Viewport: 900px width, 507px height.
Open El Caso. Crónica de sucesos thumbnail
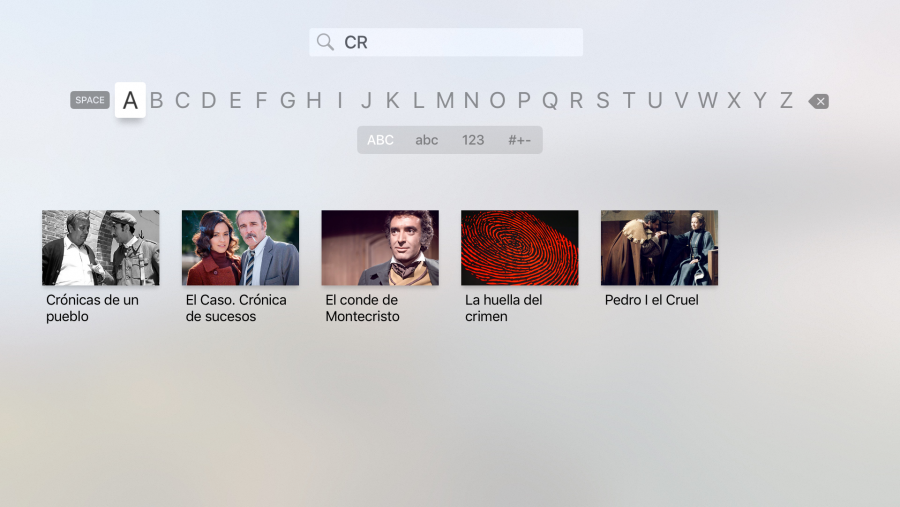tap(240, 247)
